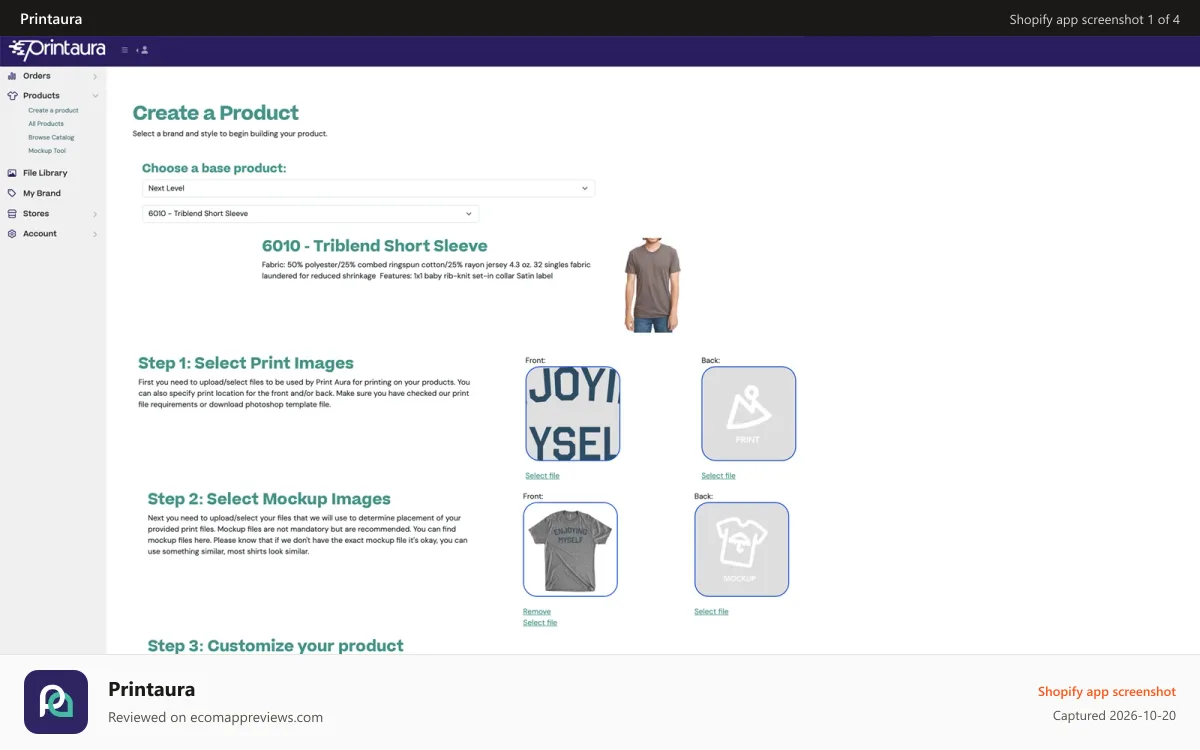
Task: Click the Printaura logo in header
Action: pyautogui.click(x=57, y=50)
